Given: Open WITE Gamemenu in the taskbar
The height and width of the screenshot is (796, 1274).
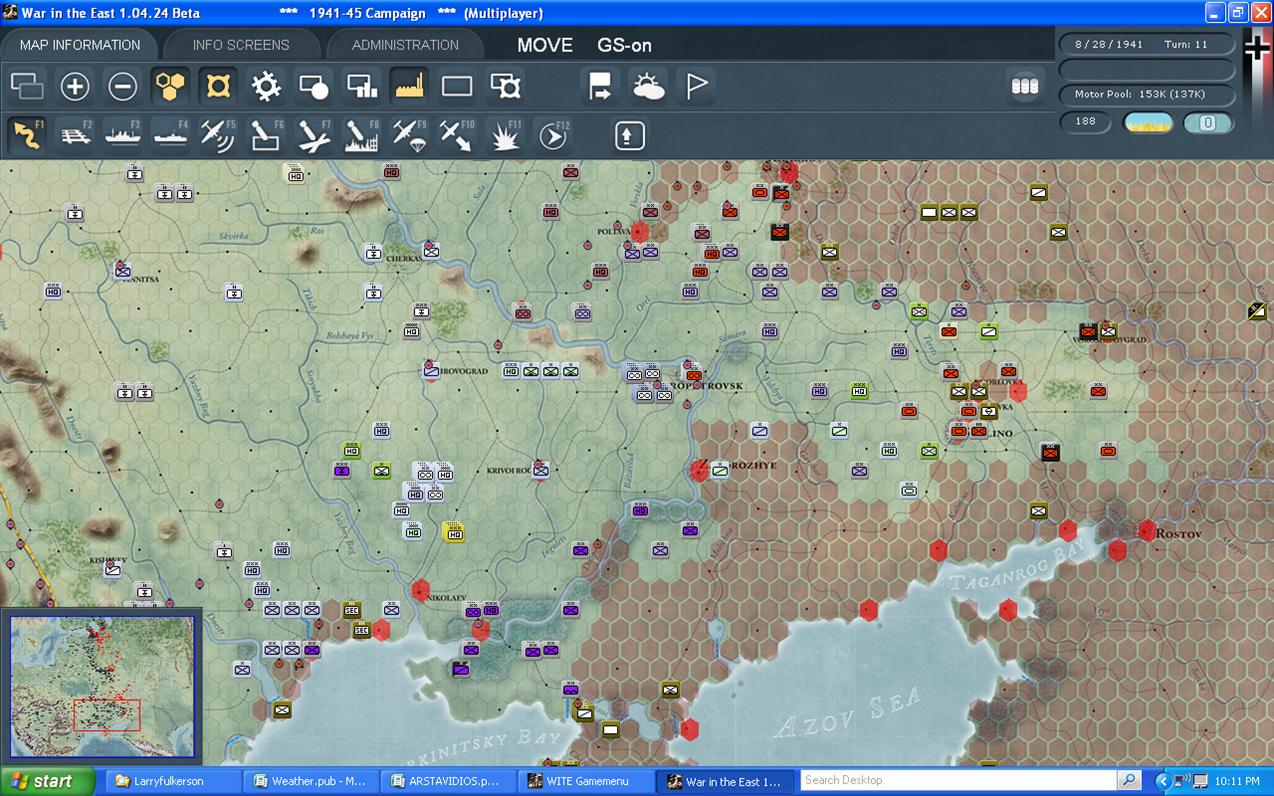Looking at the screenshot, I should (x=587, y=781).
